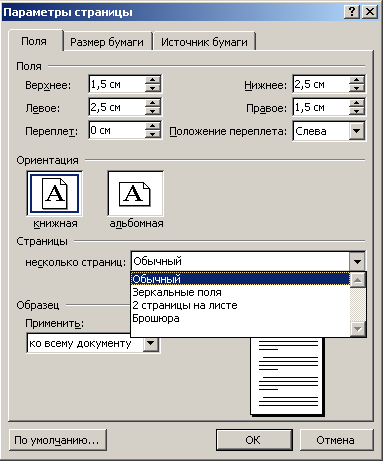Image resolution: width=384 pixels, height=461 pixels.
Task: Click the По умолчанию... button
Action: (x=57, y=440)
